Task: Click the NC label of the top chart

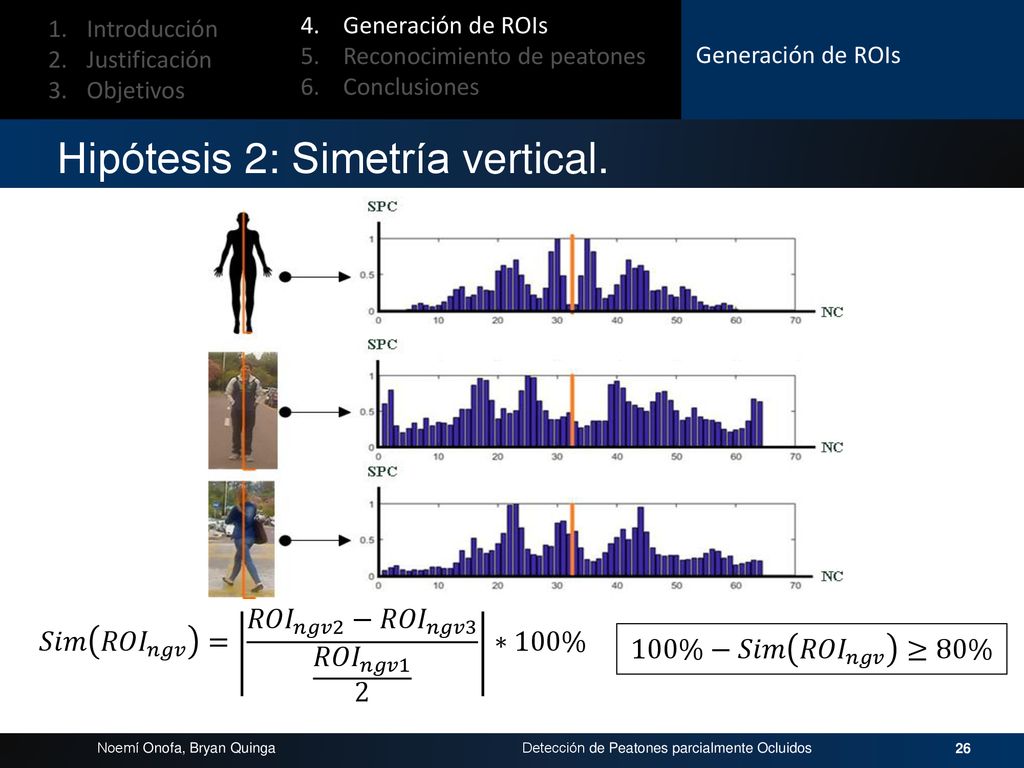Action: coord(832,312)
